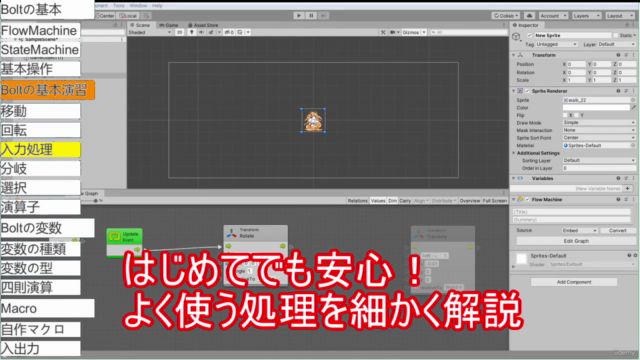Toggle the scene grid visibility icon

click(240, 32)
